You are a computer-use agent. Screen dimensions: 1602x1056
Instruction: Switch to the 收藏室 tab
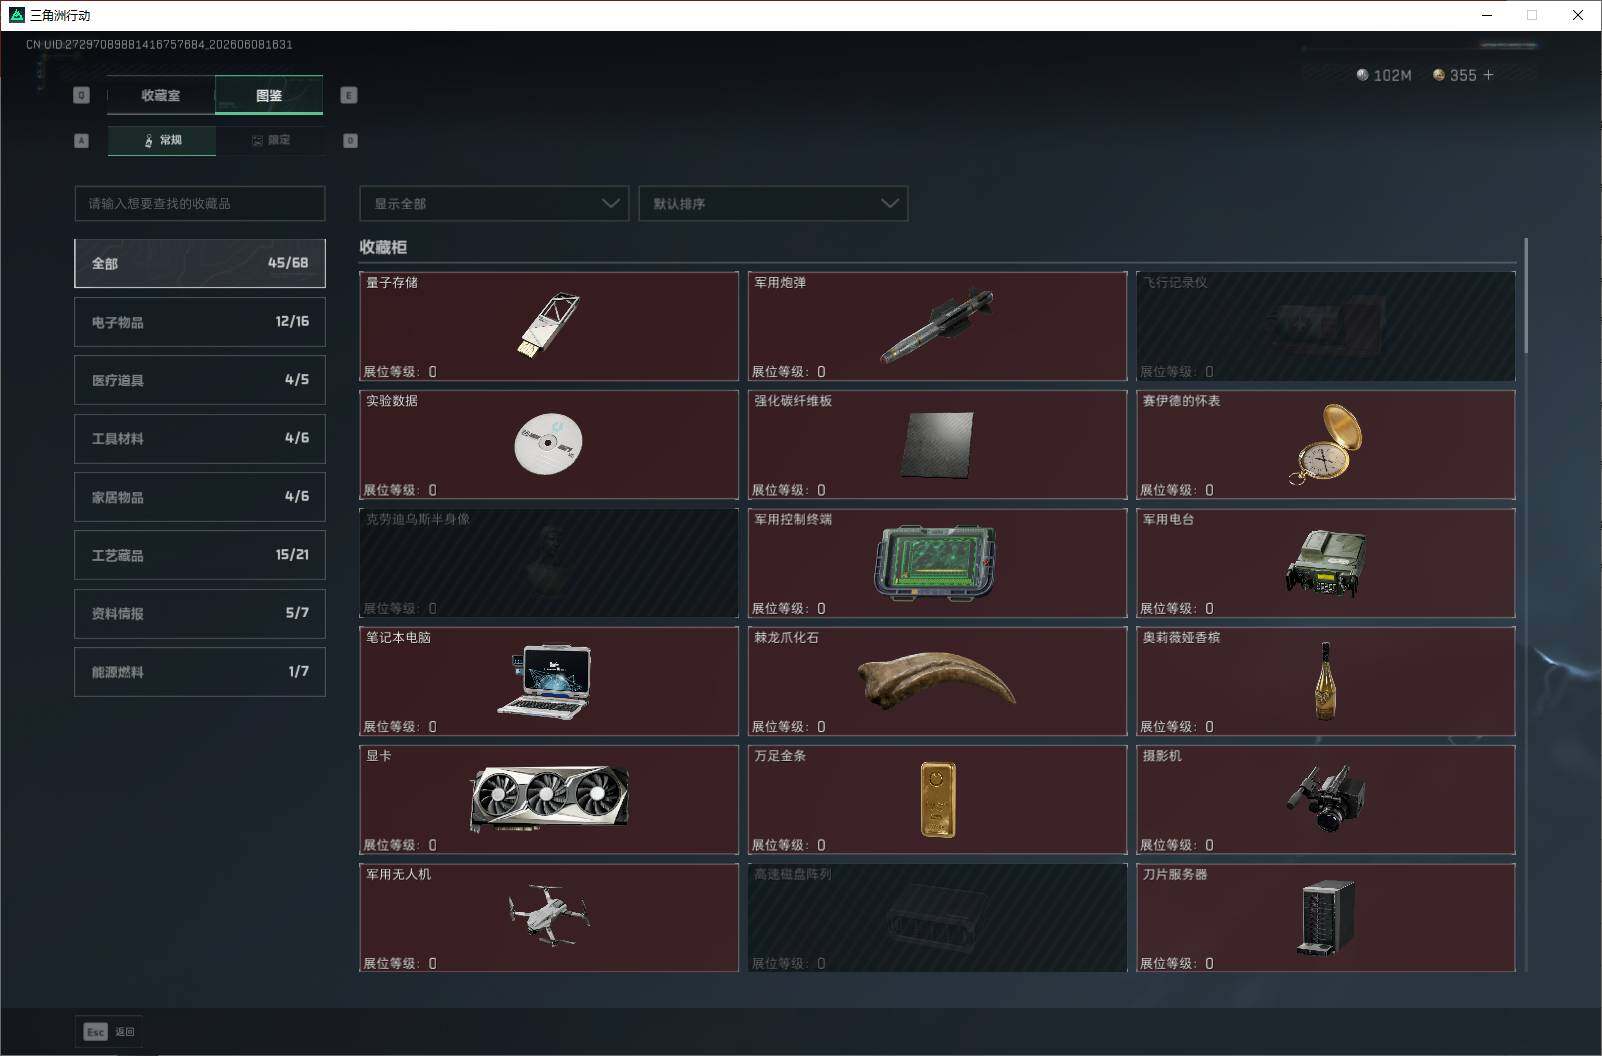161,95
